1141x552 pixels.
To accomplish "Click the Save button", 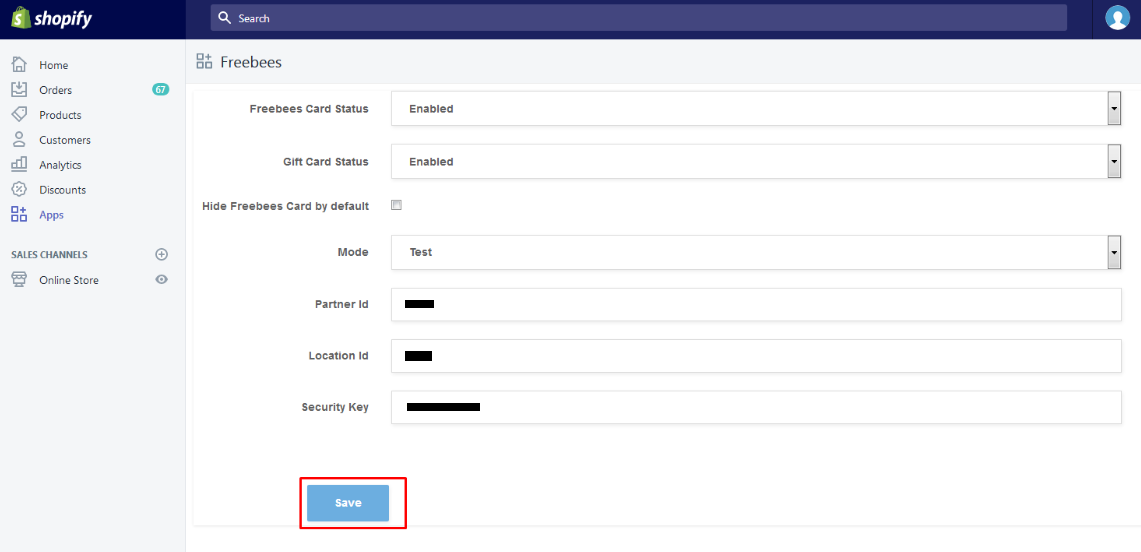I will click(x=348, y=503).
